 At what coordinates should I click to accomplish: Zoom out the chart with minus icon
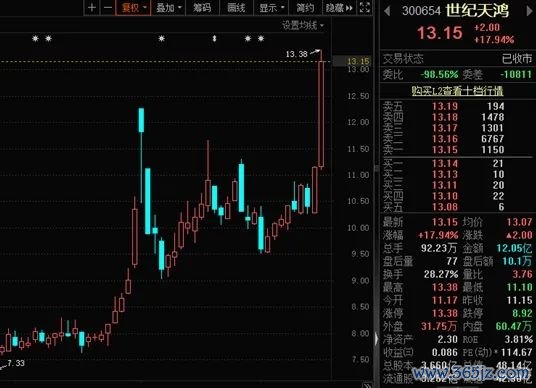pos(108,8)
